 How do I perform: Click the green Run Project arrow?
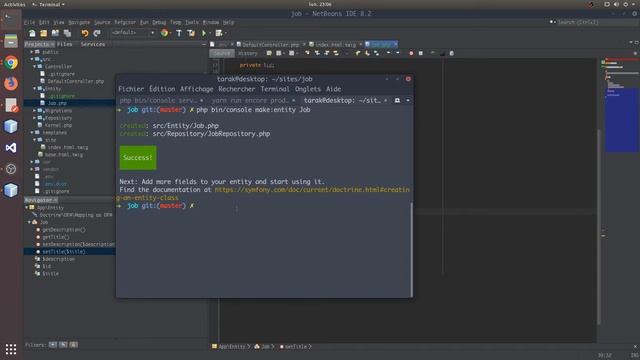pyautogui.click(x=204, y=33)
